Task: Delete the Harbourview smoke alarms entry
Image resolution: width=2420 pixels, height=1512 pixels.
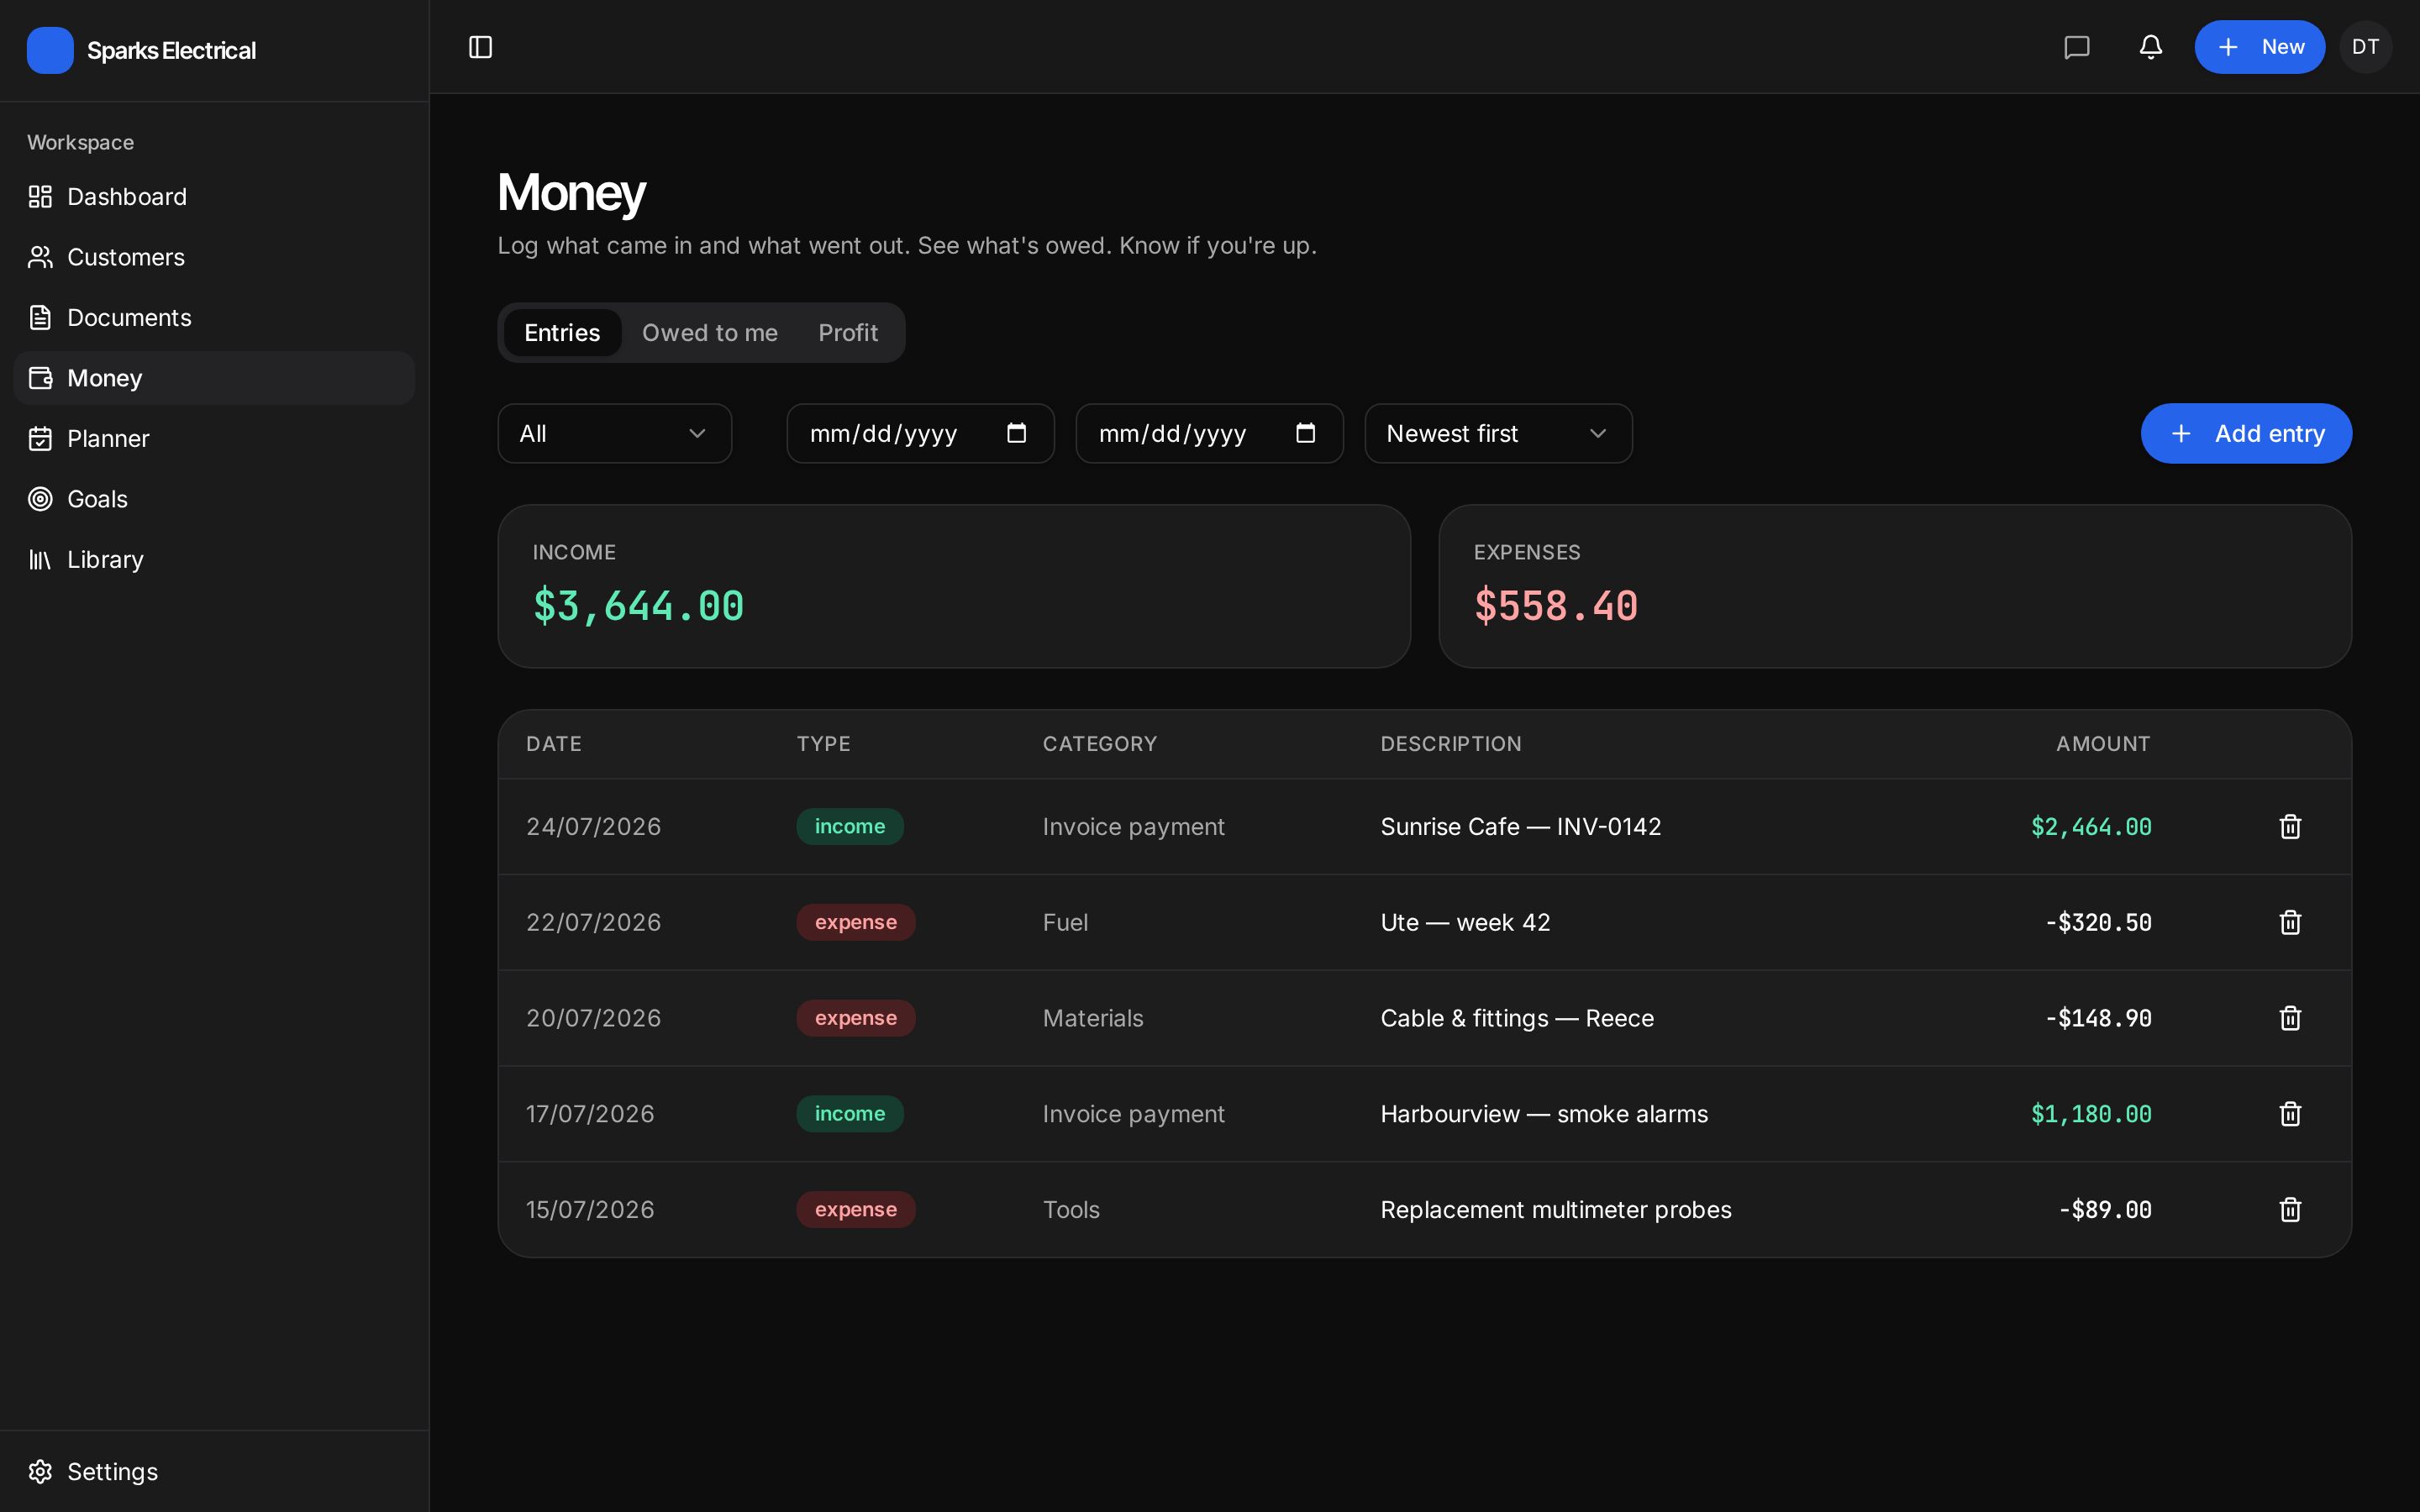Action: [2290, 1114]
